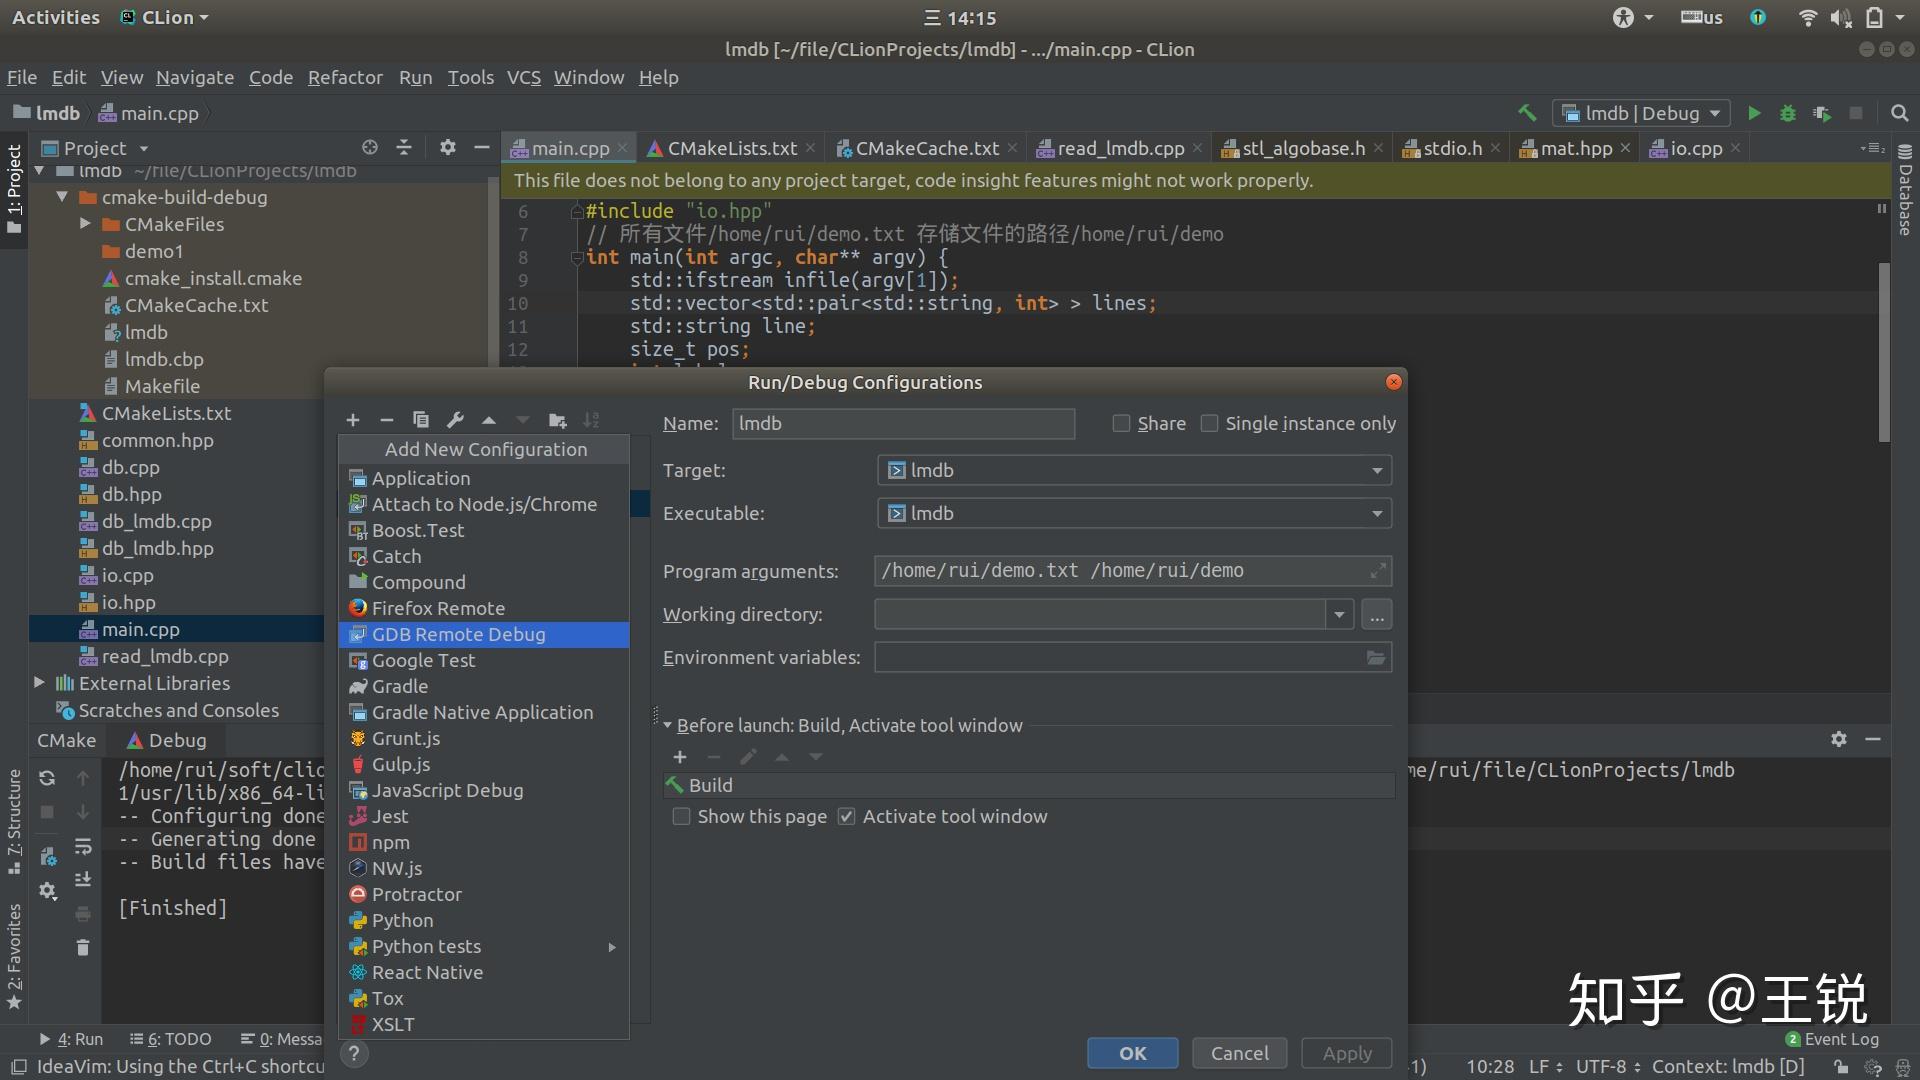The image size is (1920, 1080).
Task: Open the Target lmdb dropdown
Action: (1134, 471)
